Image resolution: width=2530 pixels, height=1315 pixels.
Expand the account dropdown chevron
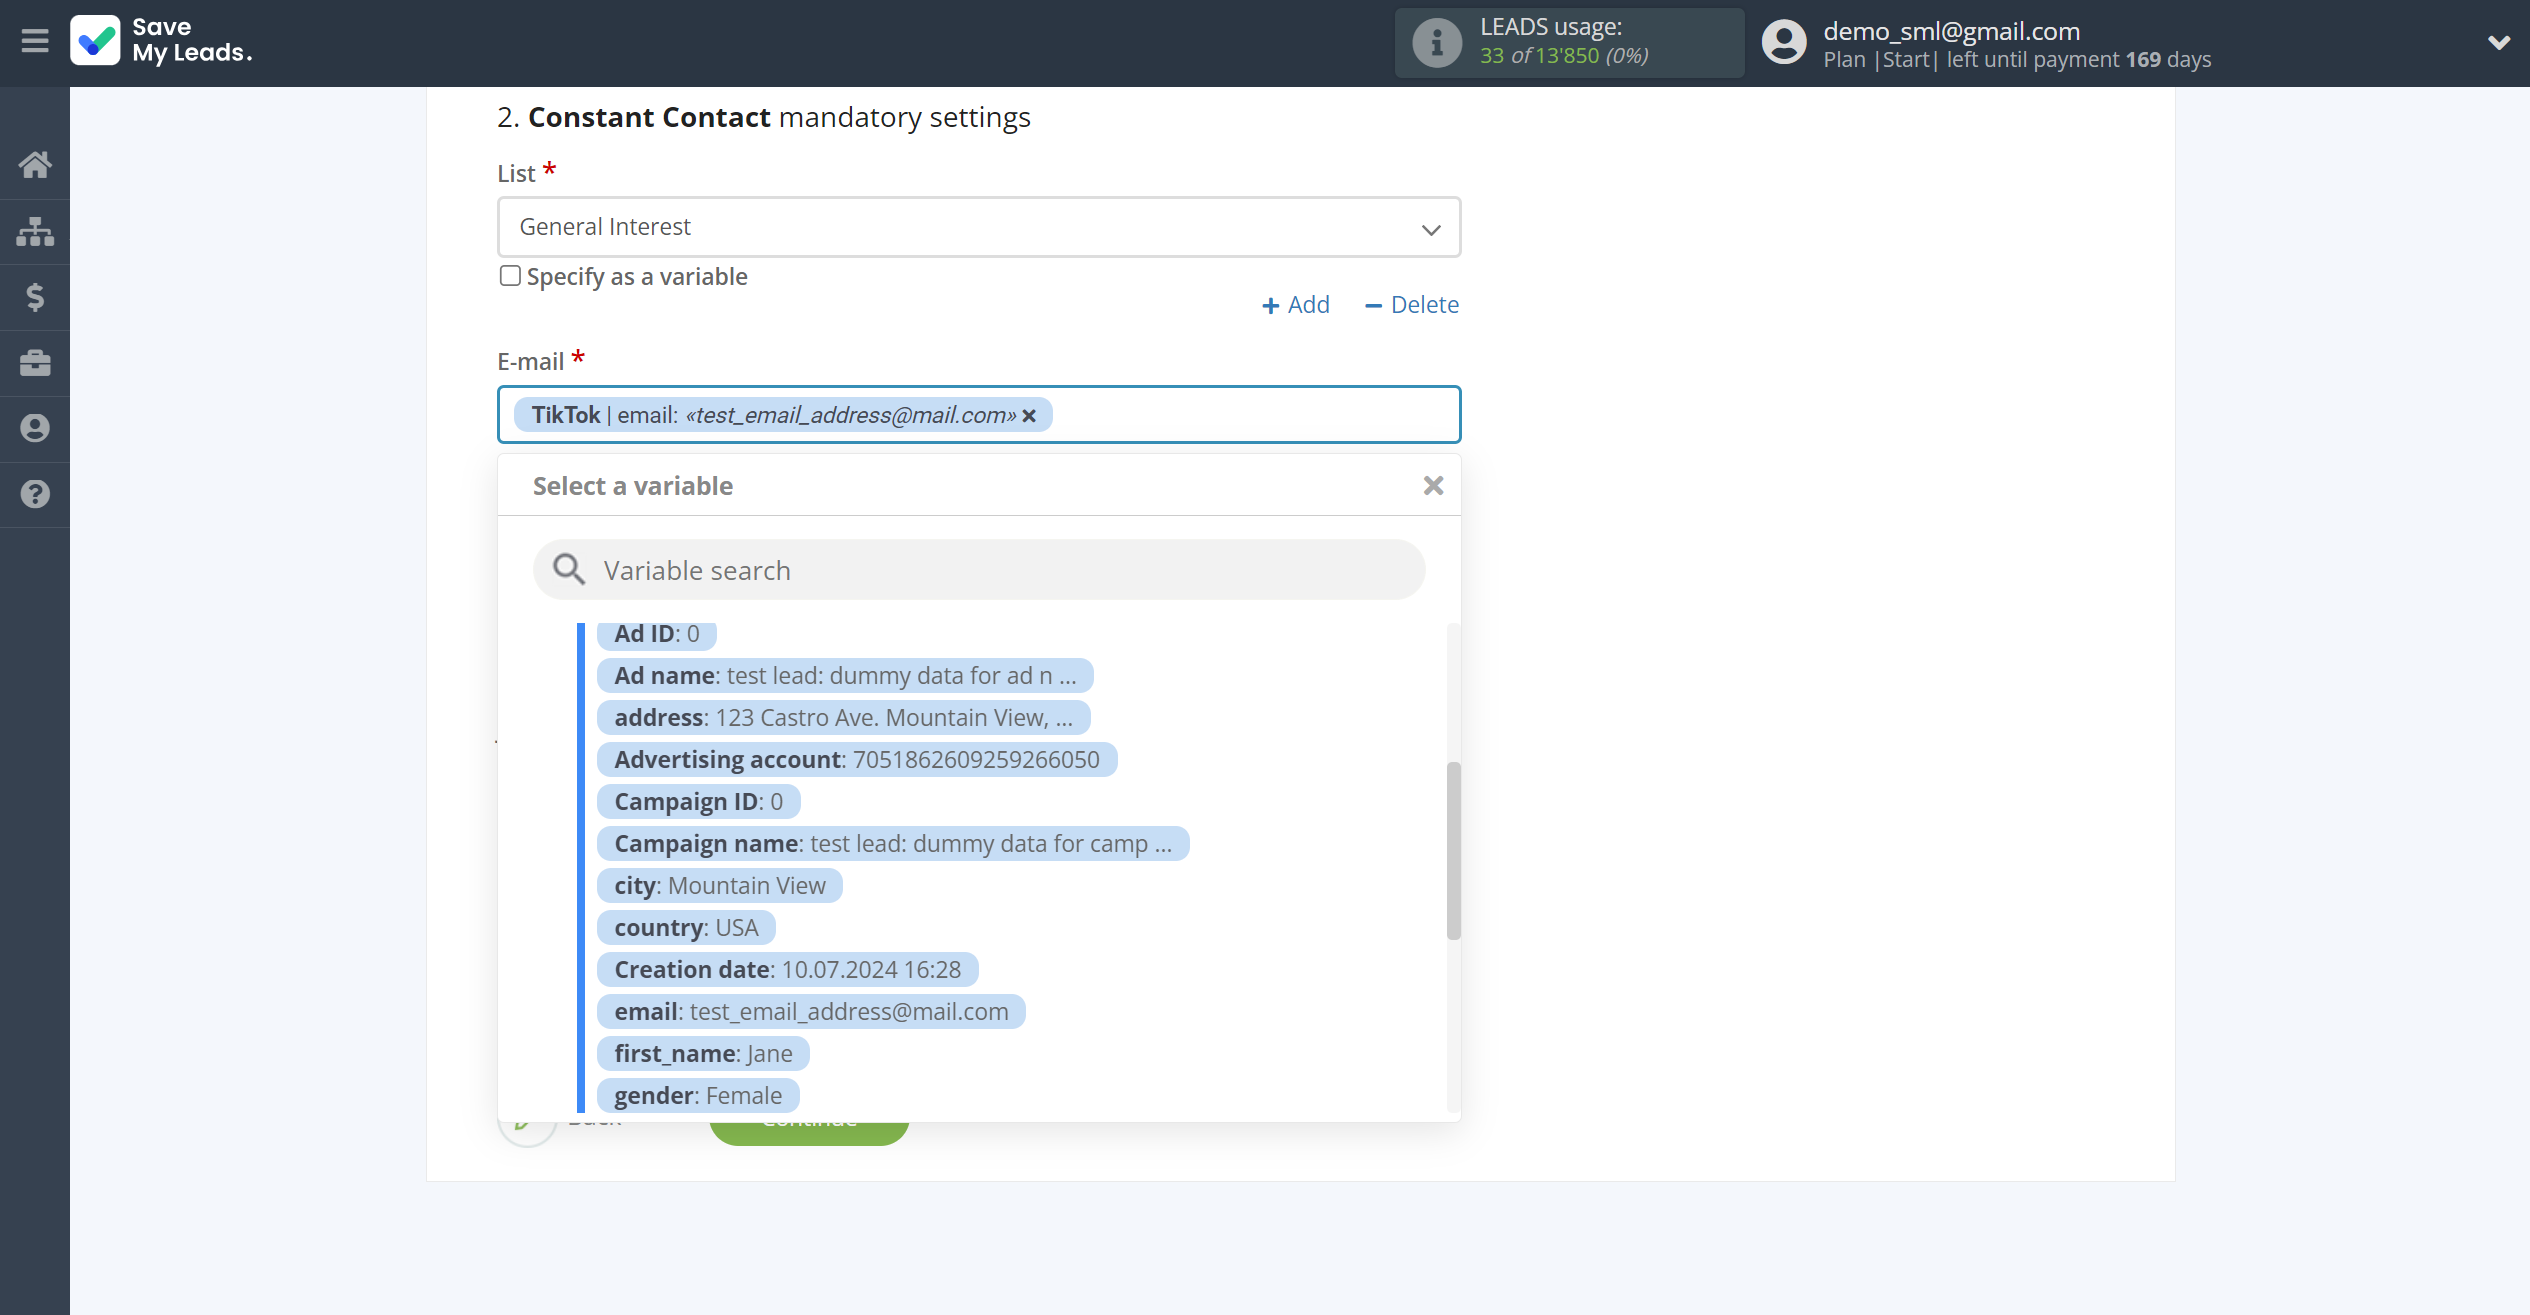(2498, 43)
